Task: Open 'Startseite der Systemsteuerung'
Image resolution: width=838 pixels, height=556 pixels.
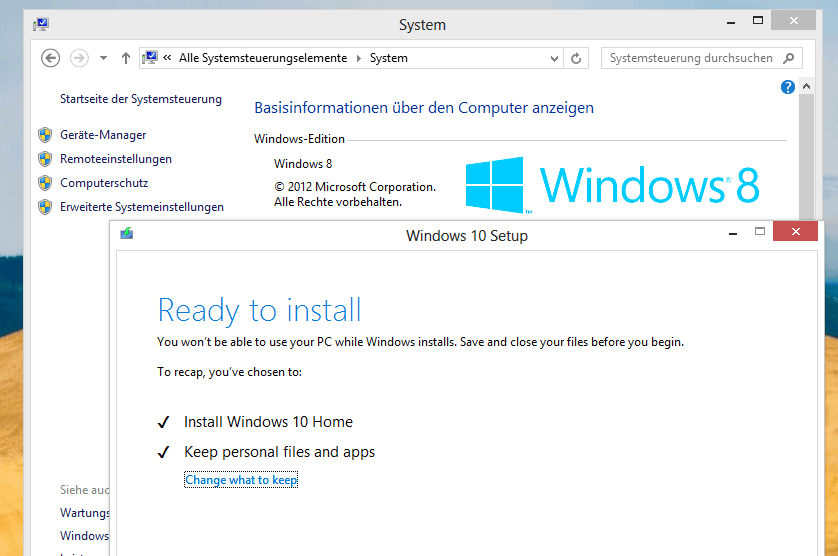Action: click(141, 99)
